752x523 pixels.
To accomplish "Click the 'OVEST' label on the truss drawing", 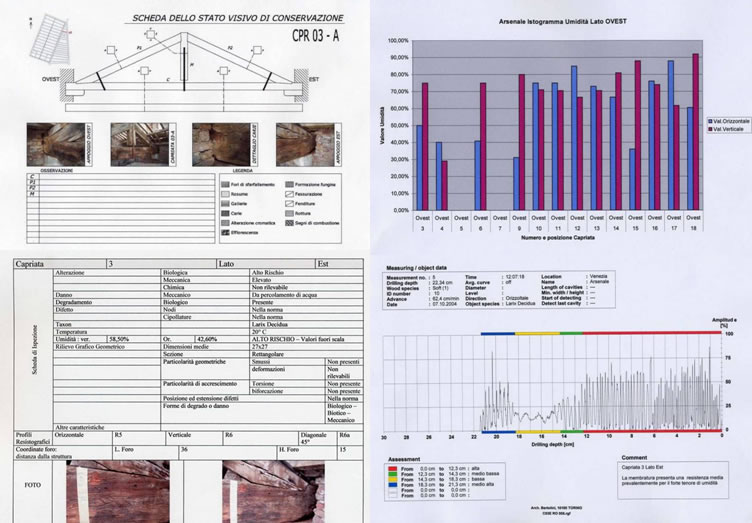I will pyautogui.click(x=50, y=79).
